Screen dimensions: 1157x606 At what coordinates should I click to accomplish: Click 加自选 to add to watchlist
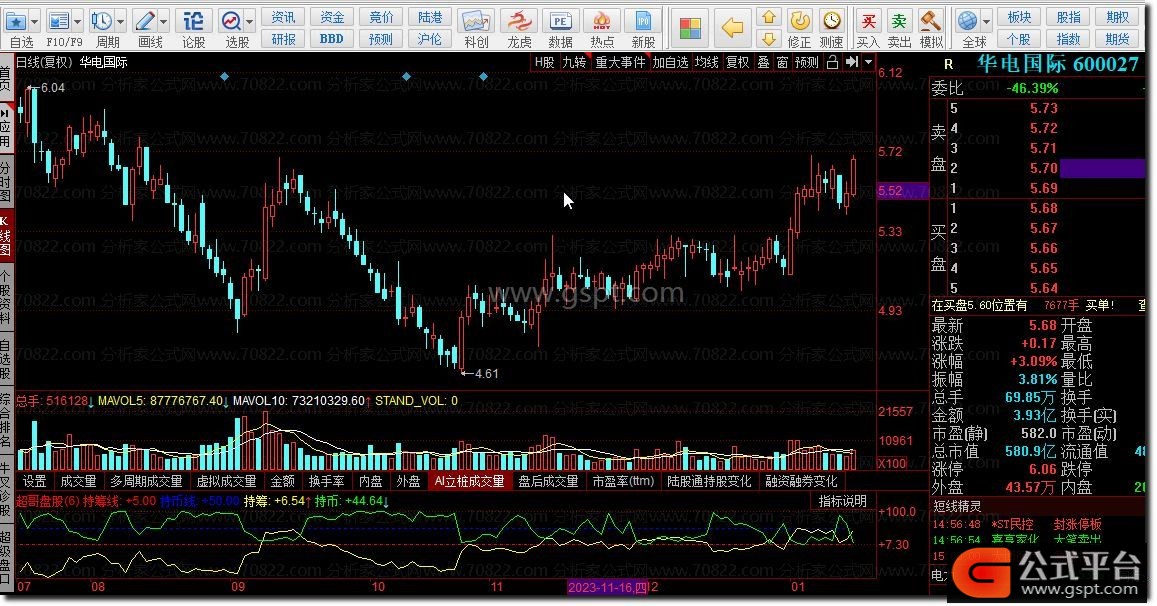670,63
